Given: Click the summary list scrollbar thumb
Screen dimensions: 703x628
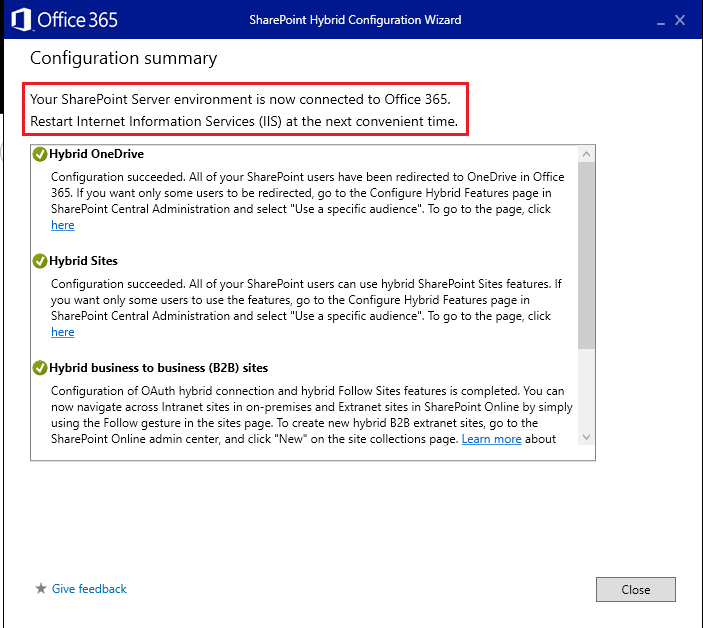Looking at the screenshot, I should tap(586, 256).
